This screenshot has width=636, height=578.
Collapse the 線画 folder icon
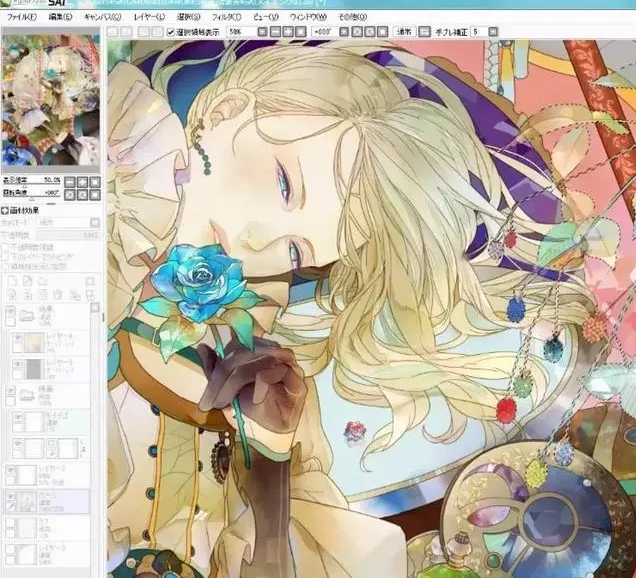[27, 395]
